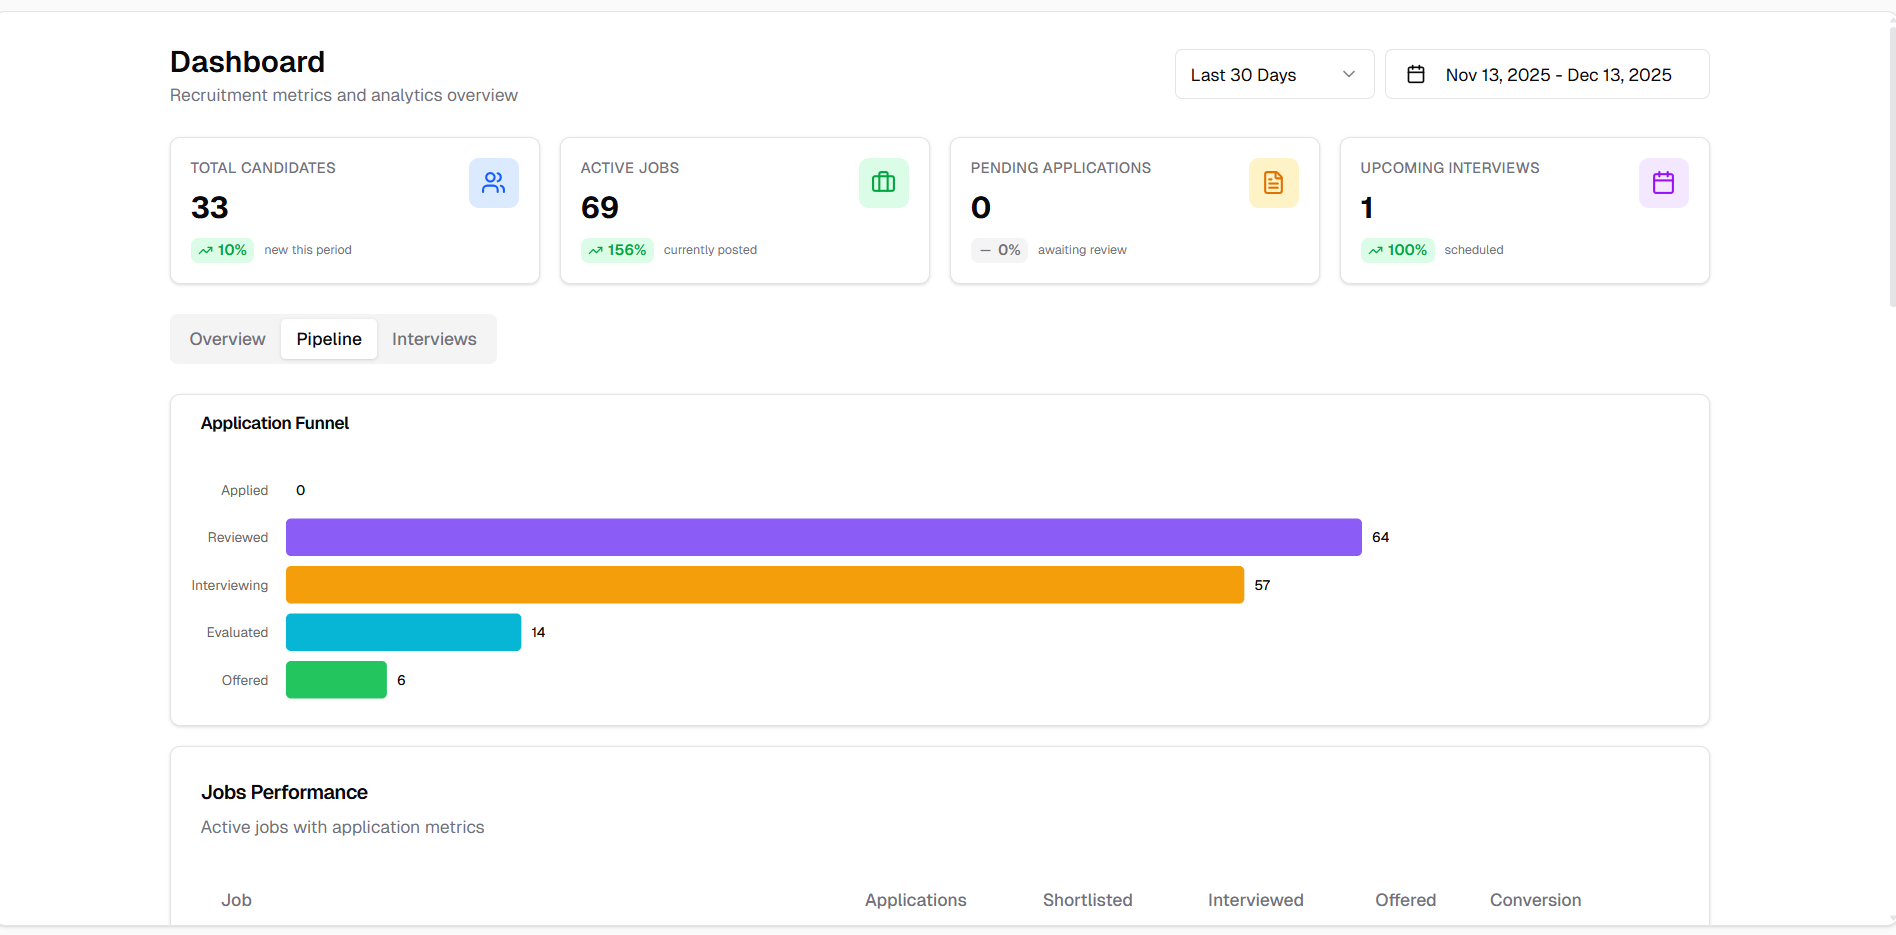The width and height of the screenshot is (1896, 935).
Task: Click the Conversion column header
Action: (x=1535, y=900)
